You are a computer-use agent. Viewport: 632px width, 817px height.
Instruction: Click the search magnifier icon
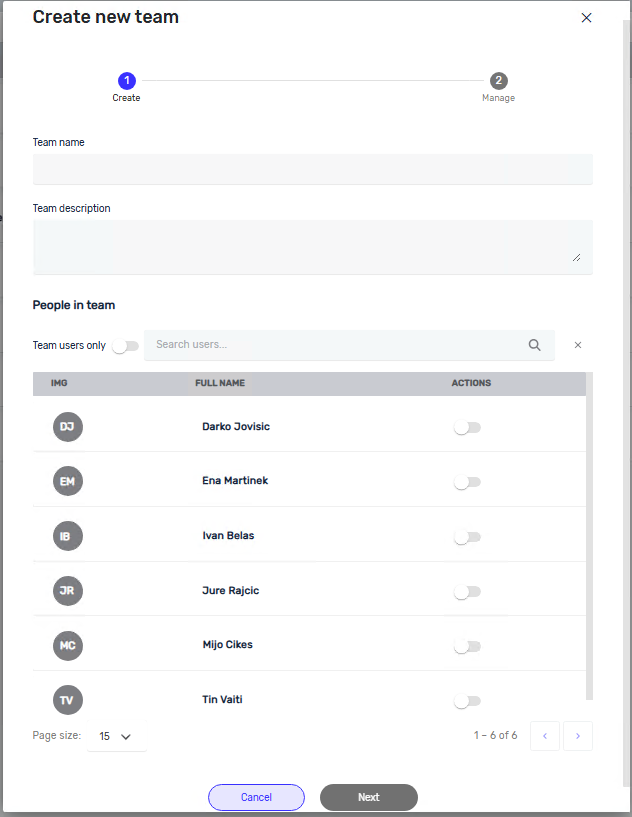tap(535, 345)
